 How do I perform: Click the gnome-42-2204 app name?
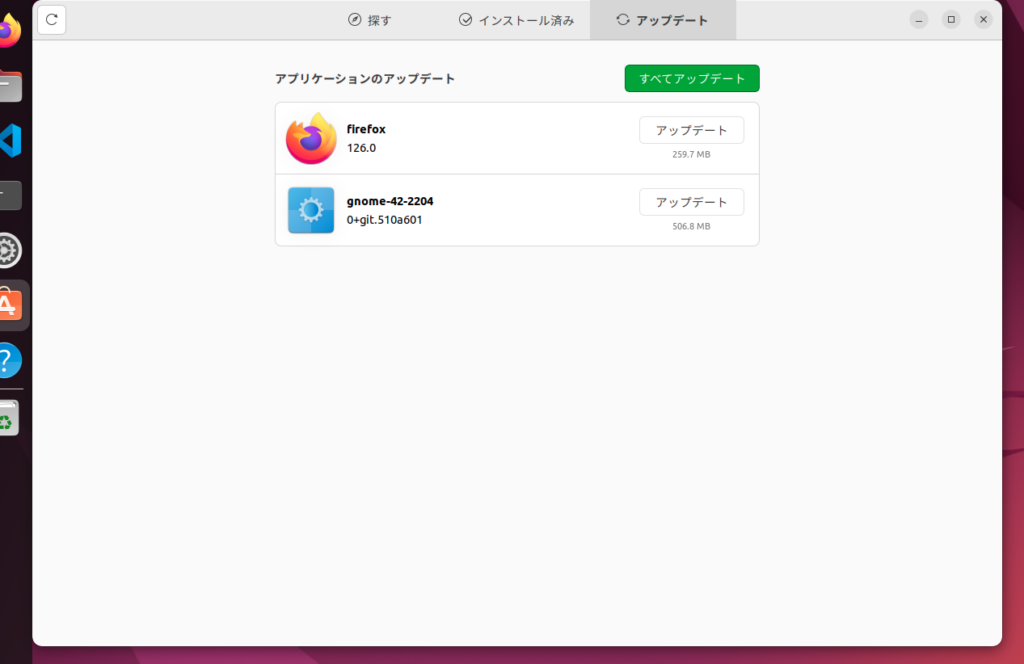point(390,201)
